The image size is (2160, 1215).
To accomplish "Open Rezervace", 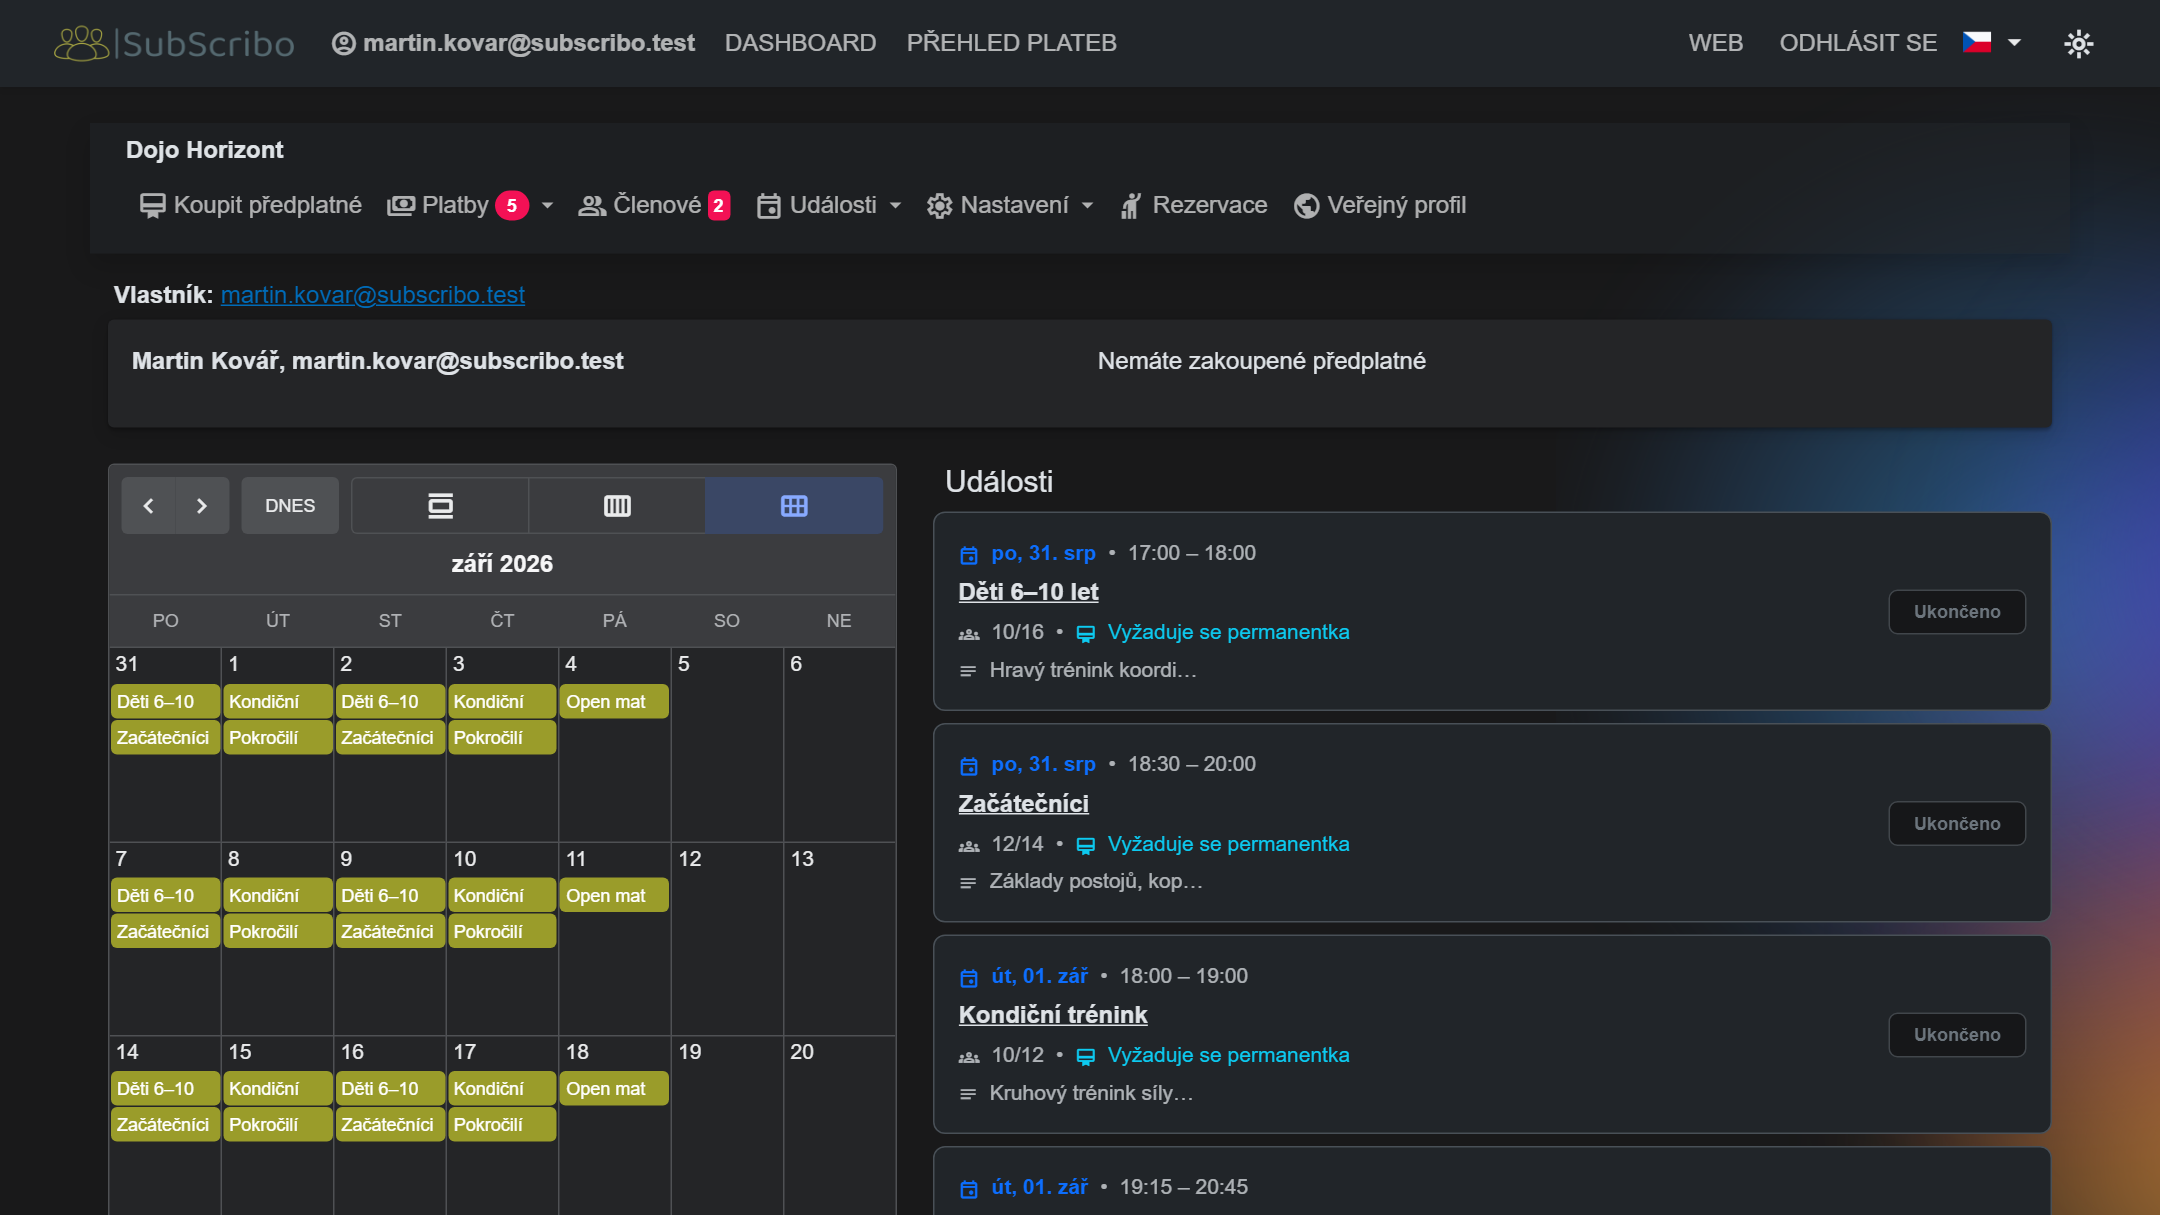I will pyautogui.click(x=1193, y=205).
